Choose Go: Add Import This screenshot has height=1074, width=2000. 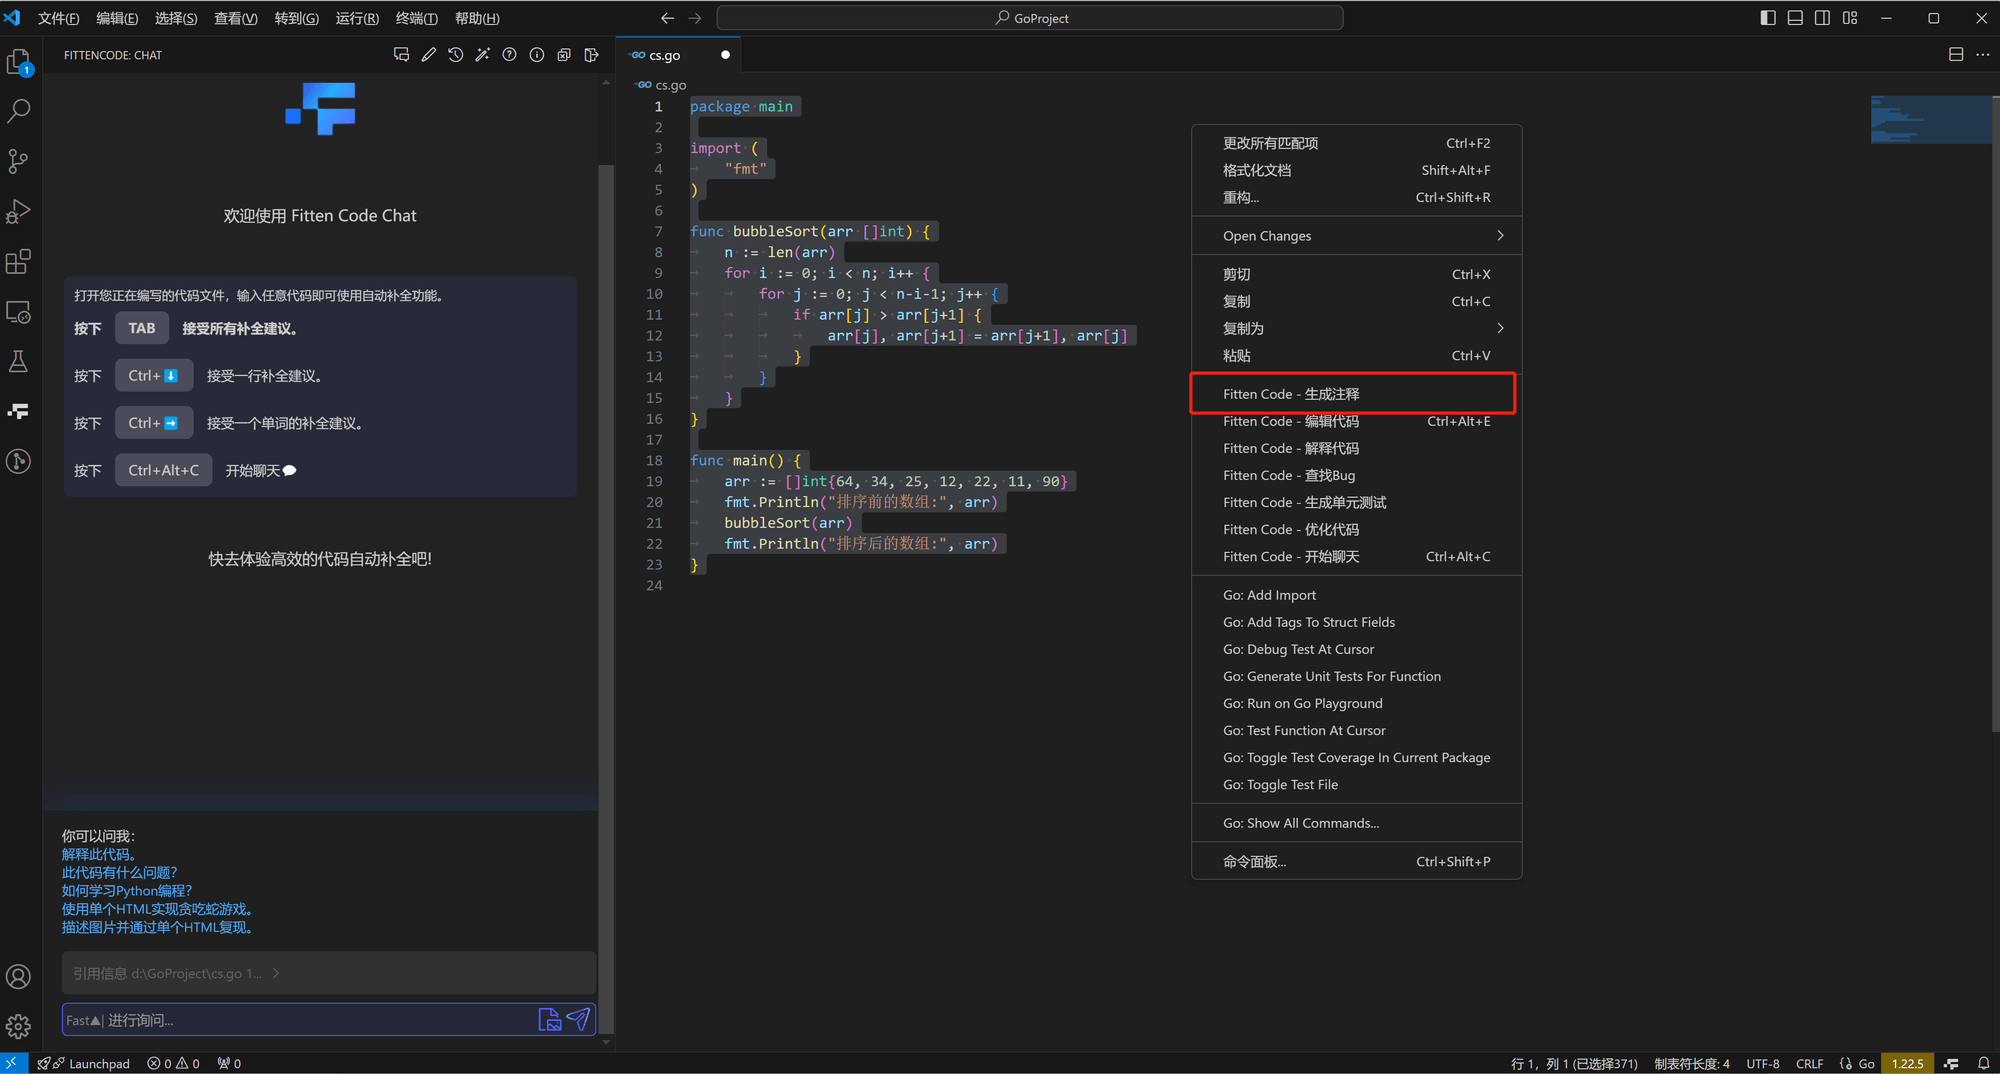[x=1356, y=595]
